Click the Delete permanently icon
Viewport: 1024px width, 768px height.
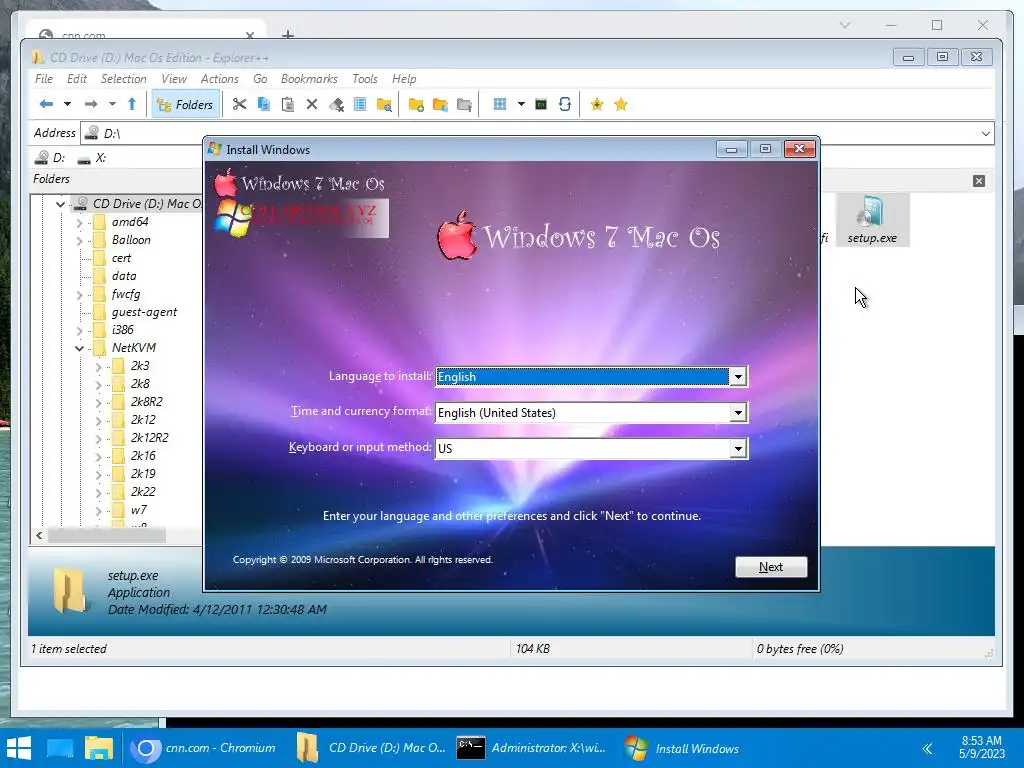click(336, 104)
